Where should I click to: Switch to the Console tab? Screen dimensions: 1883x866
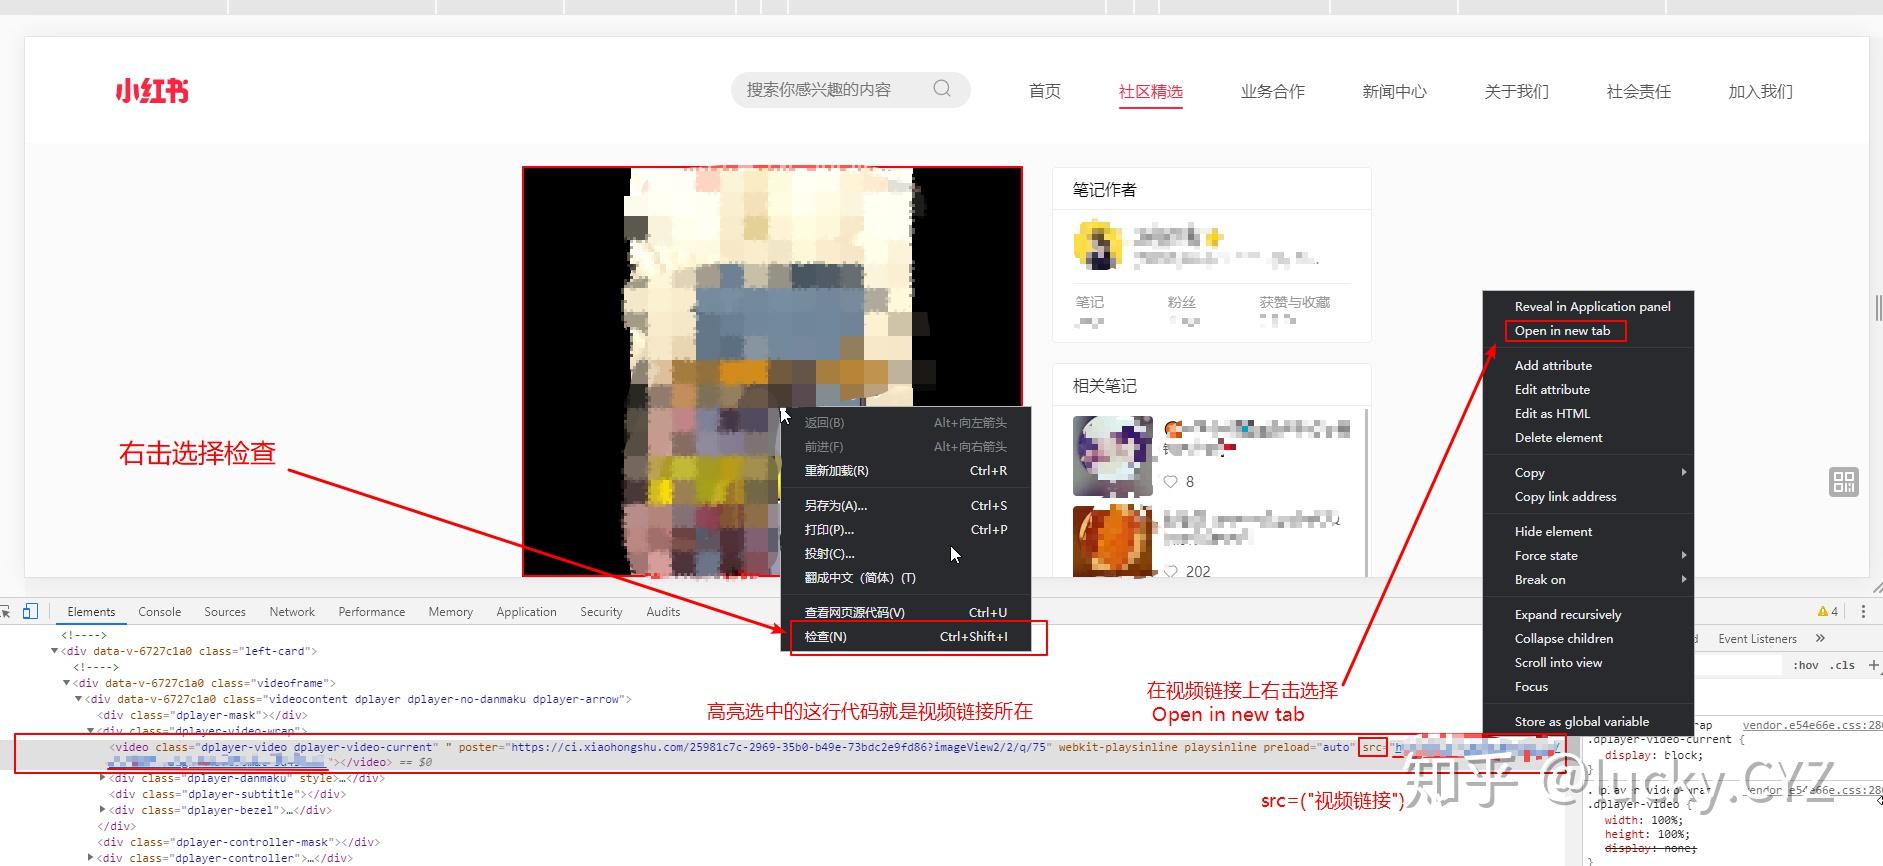(160, 612)
